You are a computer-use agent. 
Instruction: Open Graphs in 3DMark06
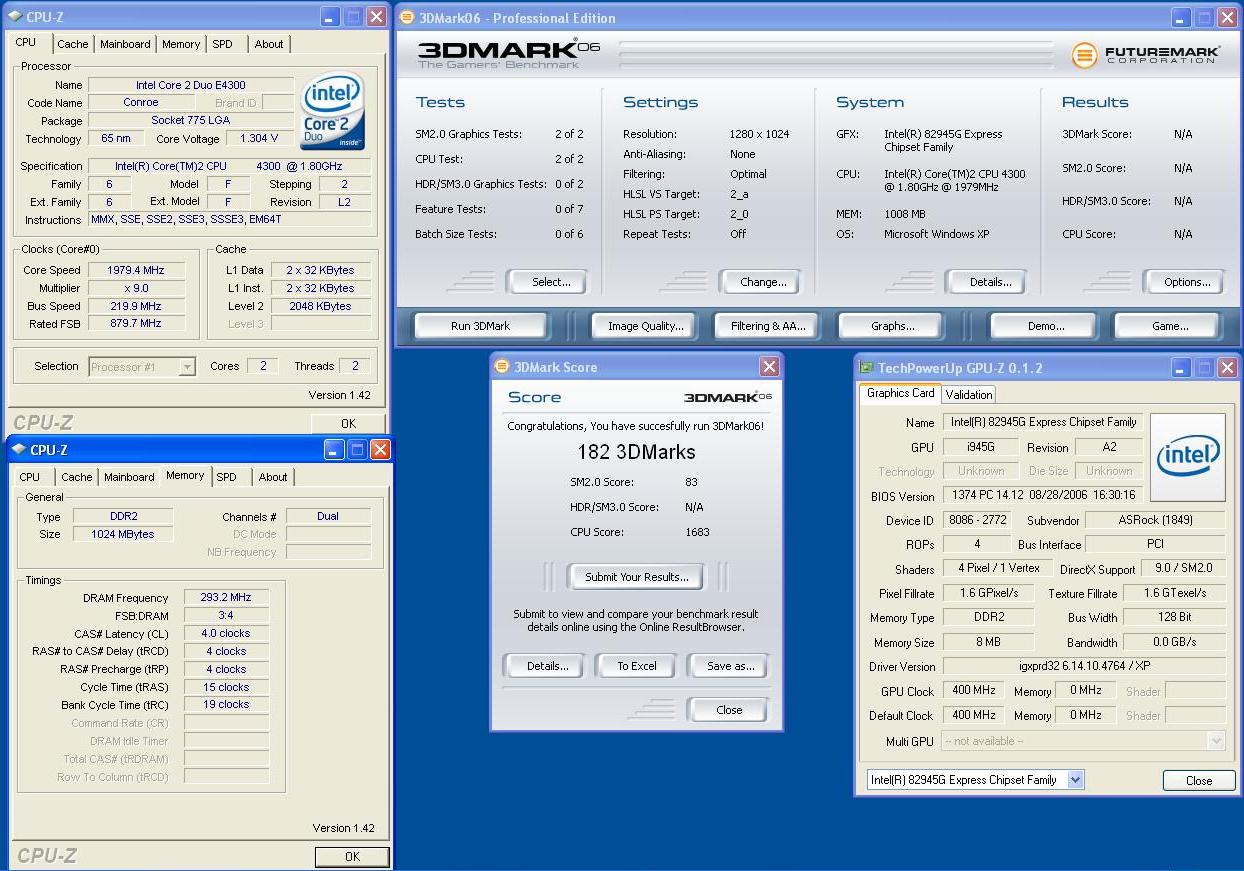[x=892, y=326]
